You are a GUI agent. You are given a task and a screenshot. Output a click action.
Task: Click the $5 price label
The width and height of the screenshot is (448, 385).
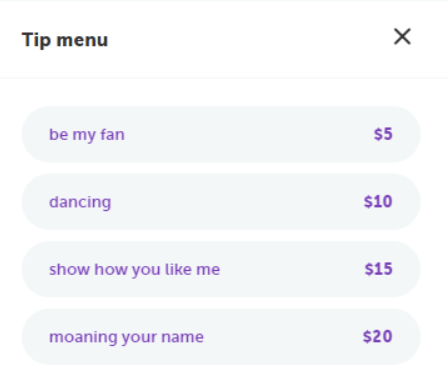[x=383, y=134]
